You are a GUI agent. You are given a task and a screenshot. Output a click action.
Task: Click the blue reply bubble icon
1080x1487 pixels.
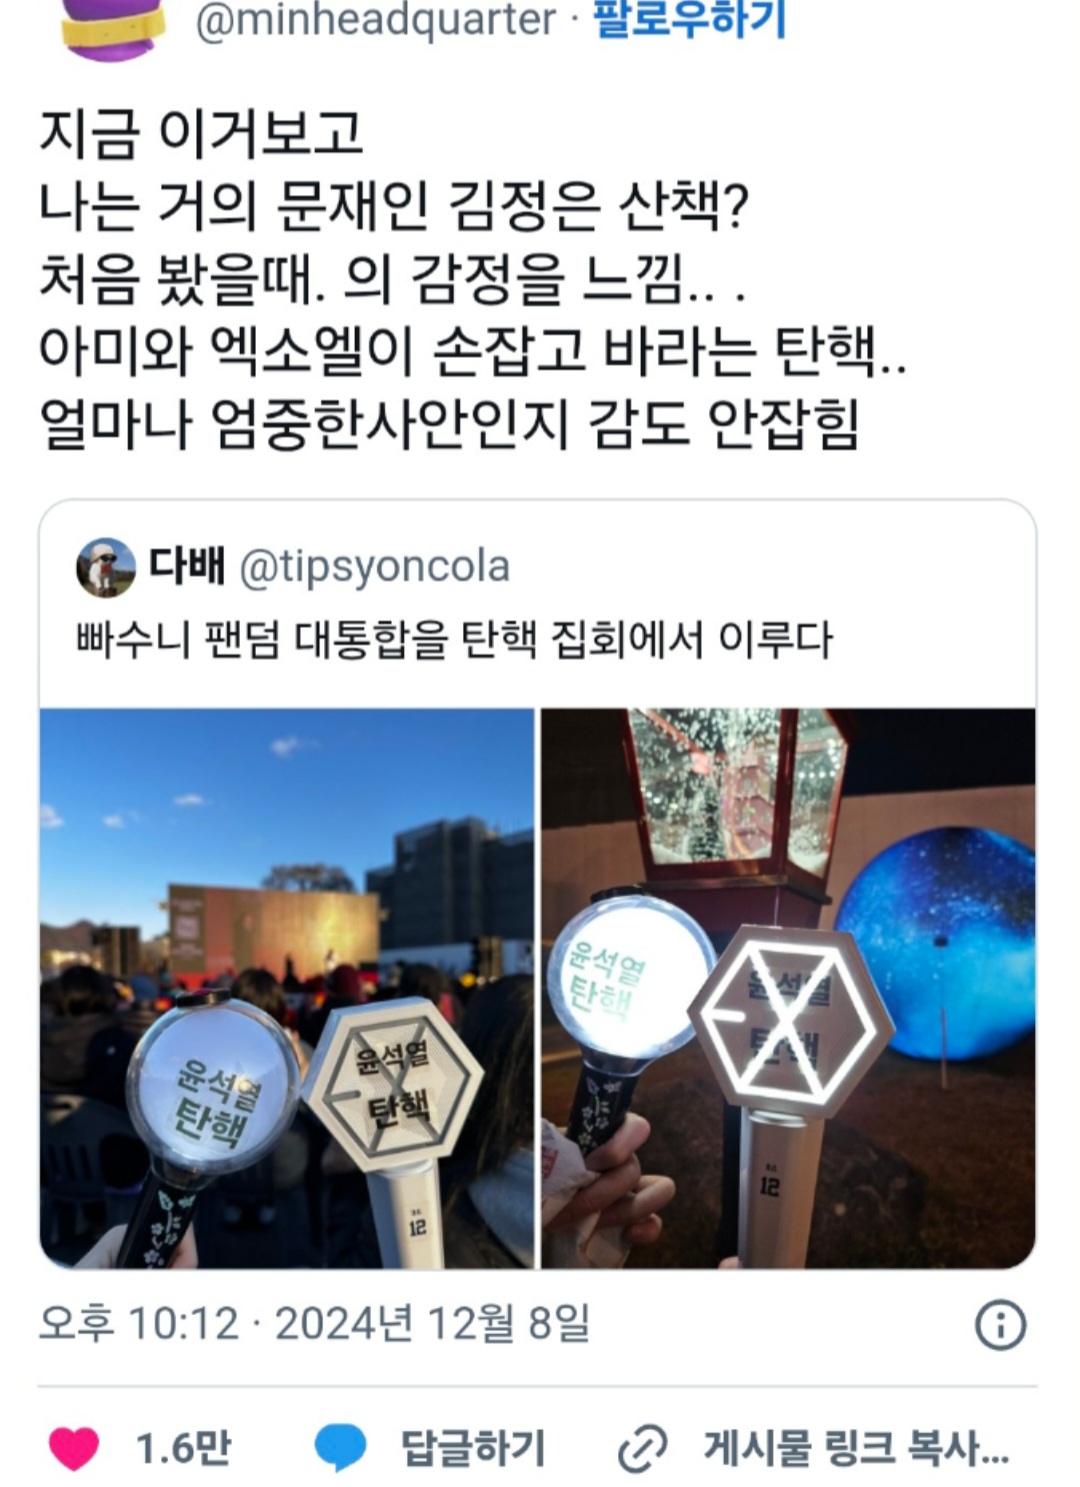point(341,1448)
